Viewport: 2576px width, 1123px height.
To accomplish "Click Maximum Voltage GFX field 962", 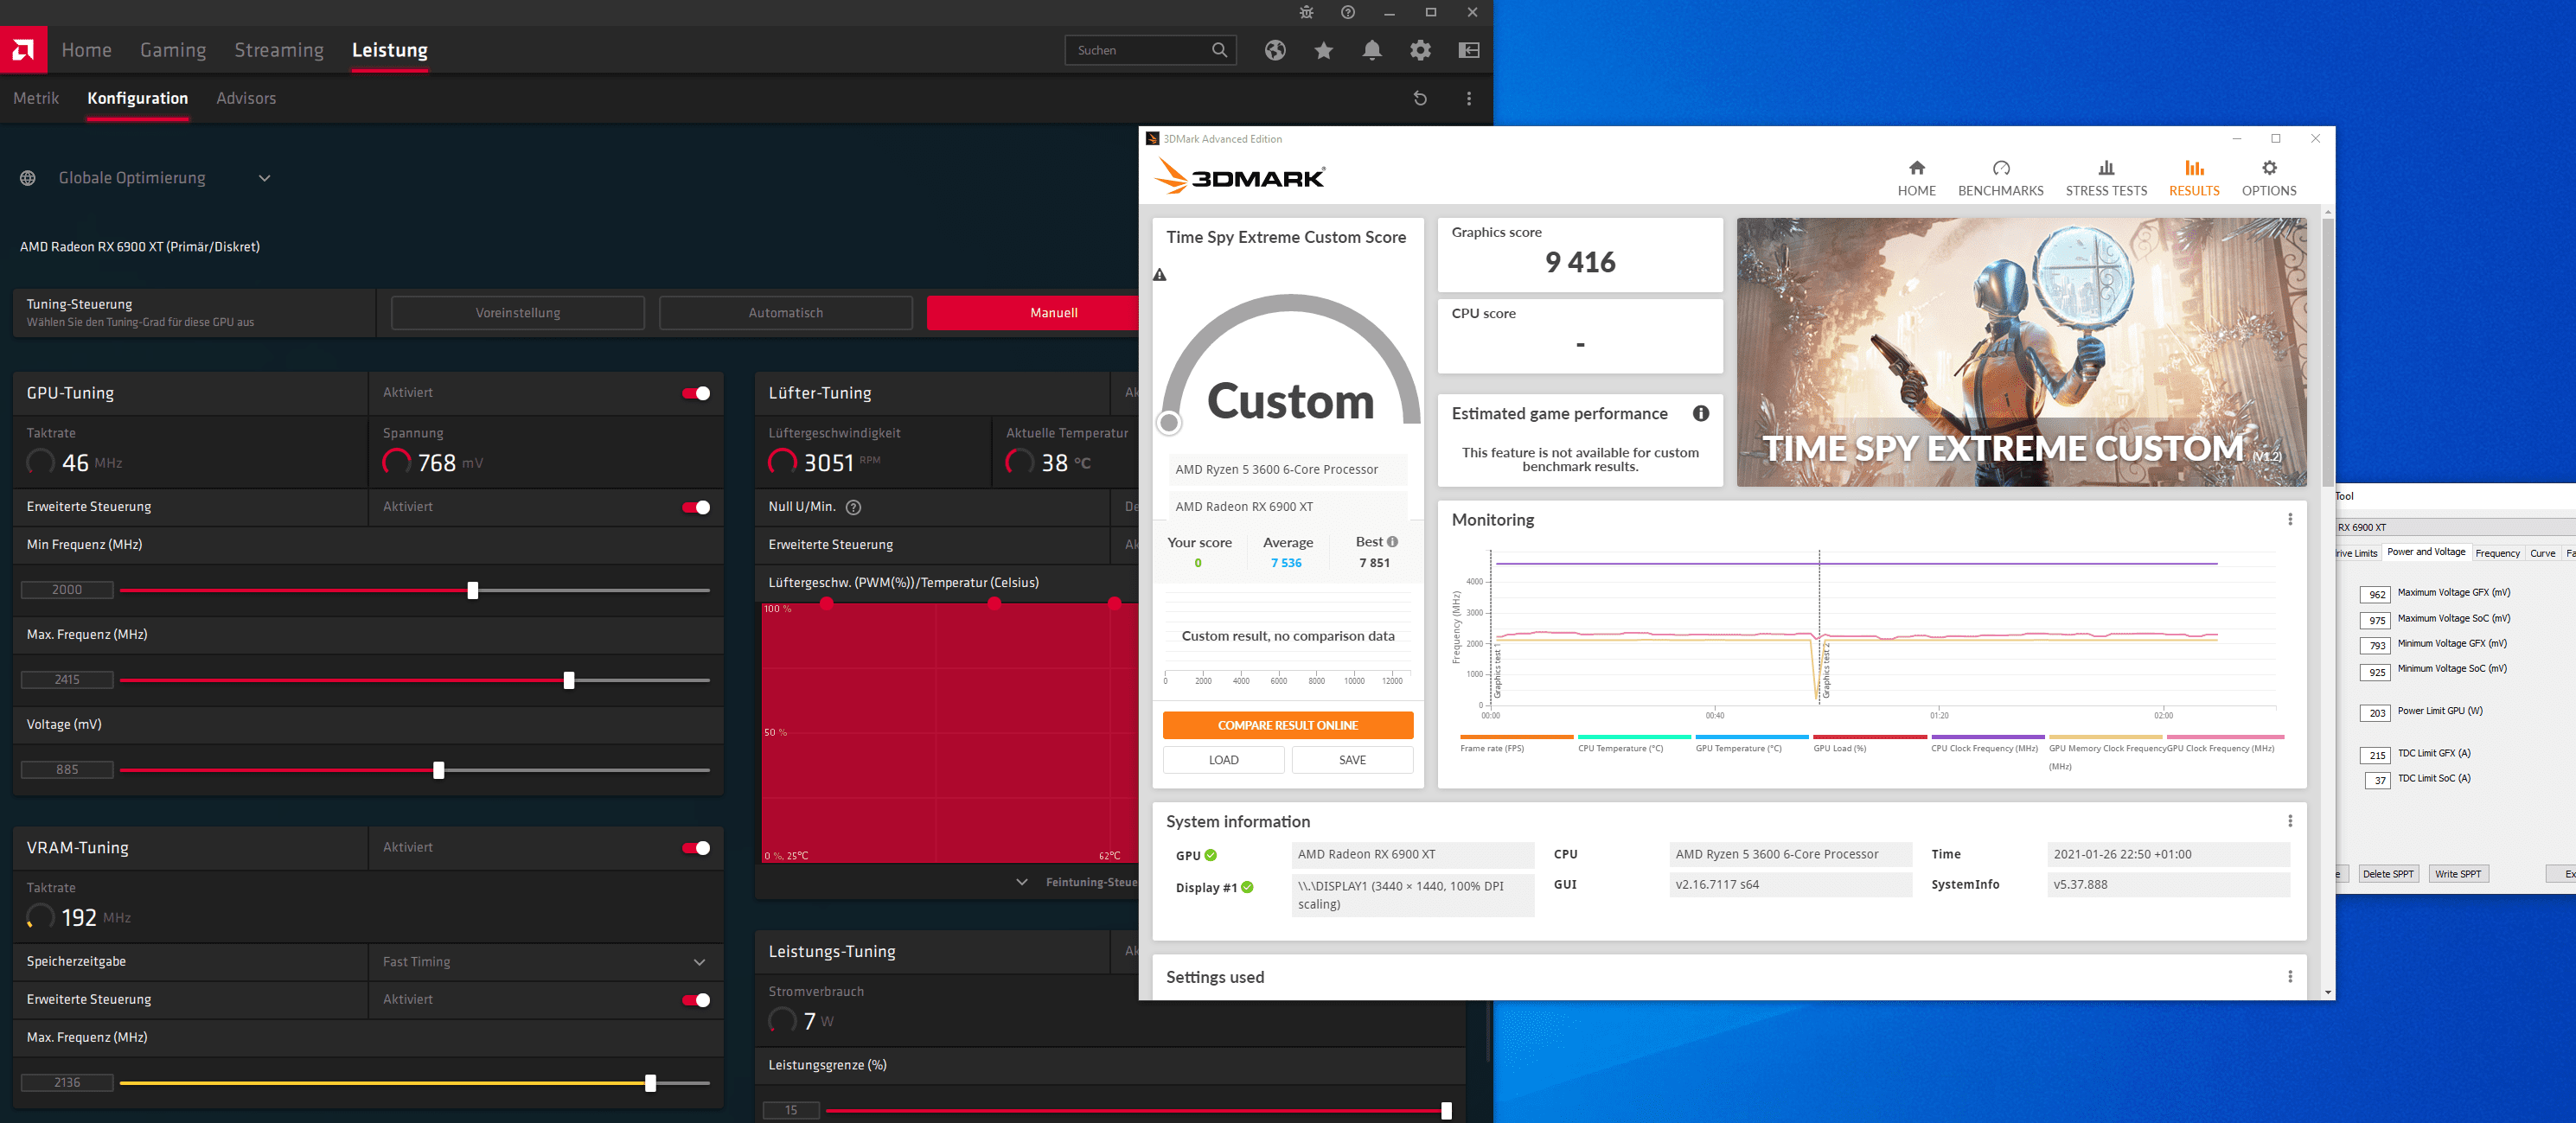I will [2375, 594].
